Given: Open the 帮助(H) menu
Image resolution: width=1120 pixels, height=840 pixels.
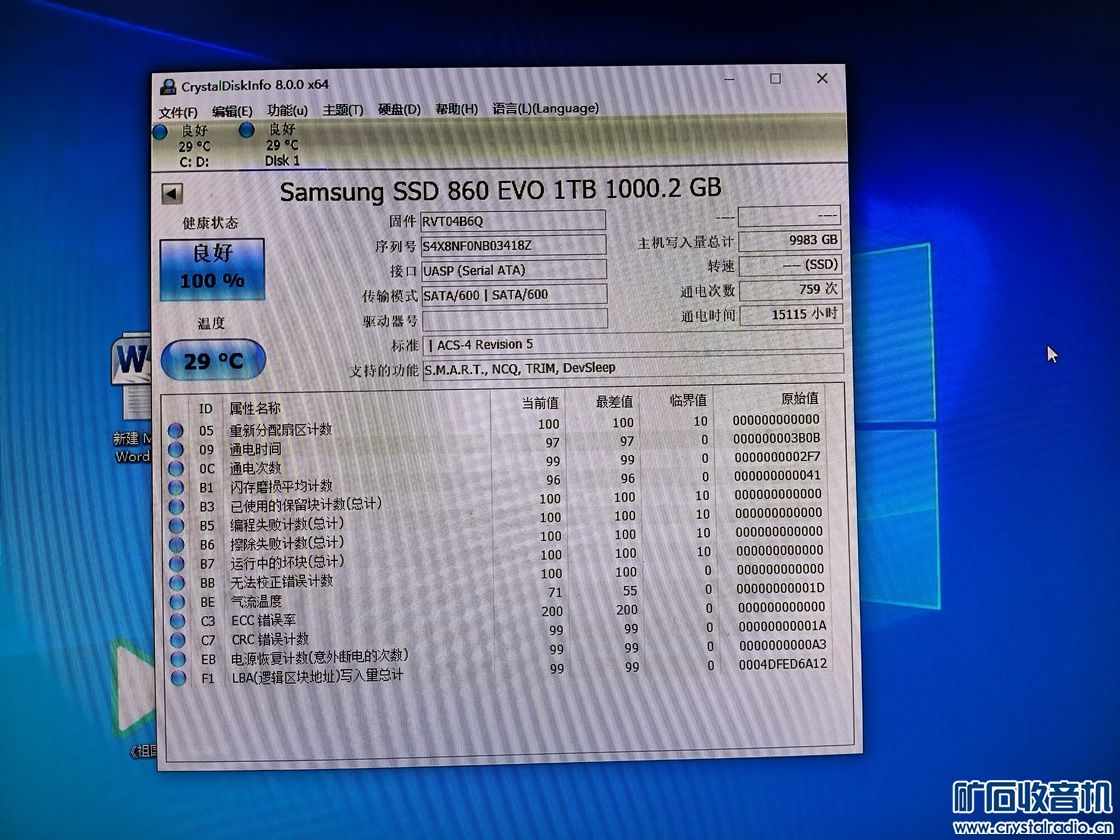Looking at the screenshot, I should pyautogui.click(x=456, y=109).
